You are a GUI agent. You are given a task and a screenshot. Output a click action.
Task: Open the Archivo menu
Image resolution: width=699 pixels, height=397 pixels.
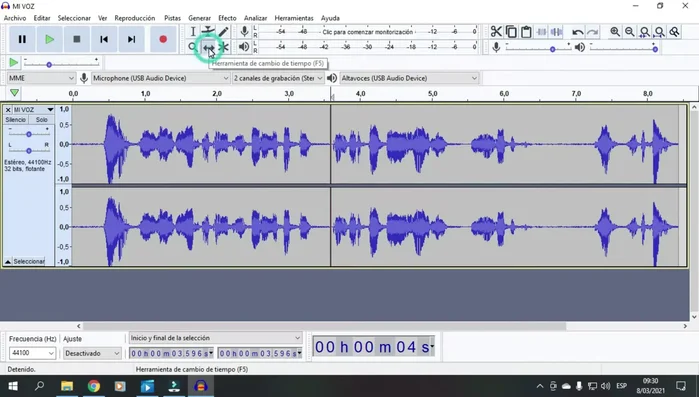click(15, 18)
